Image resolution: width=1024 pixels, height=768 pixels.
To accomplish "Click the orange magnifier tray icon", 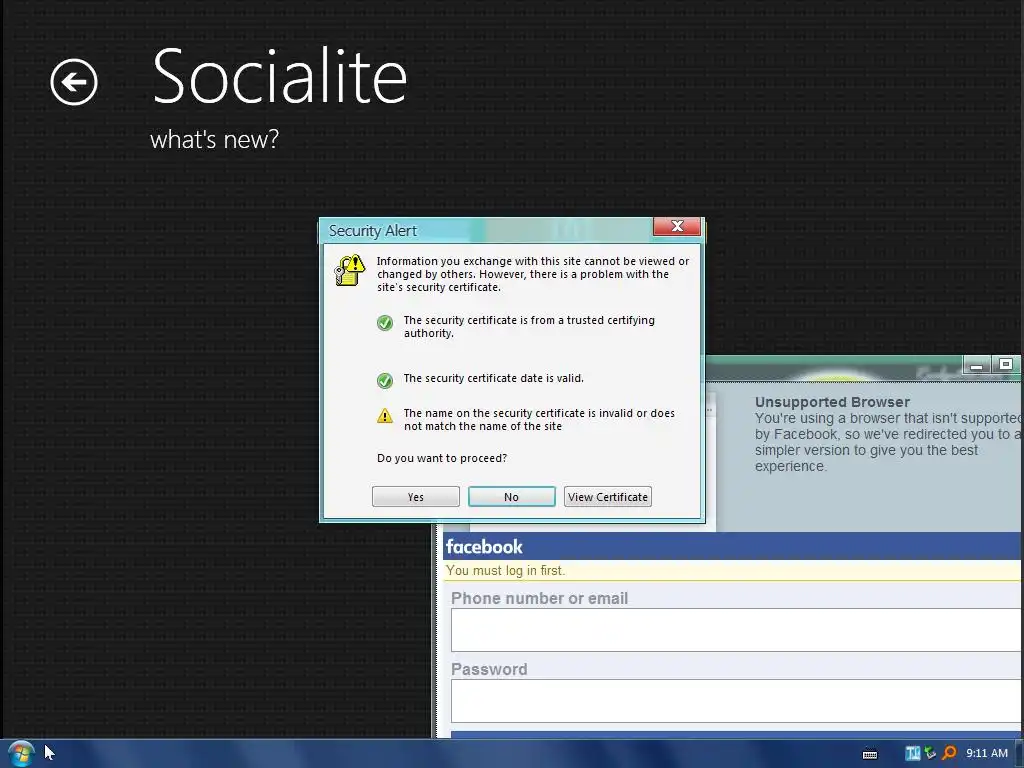I will [x=950, y=753].
